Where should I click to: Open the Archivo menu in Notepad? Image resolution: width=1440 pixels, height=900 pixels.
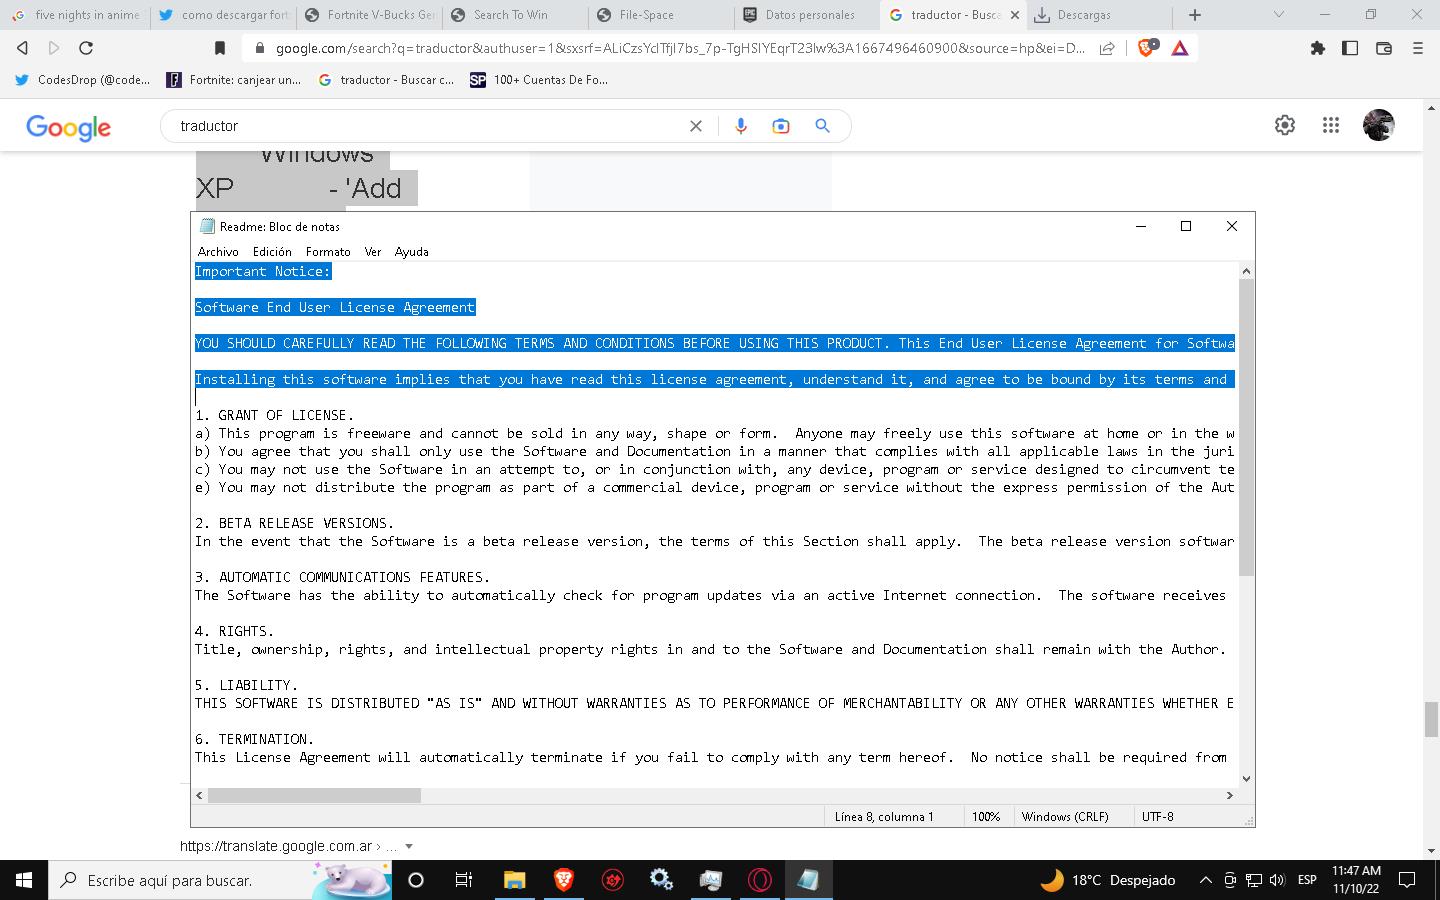(218, 252)
